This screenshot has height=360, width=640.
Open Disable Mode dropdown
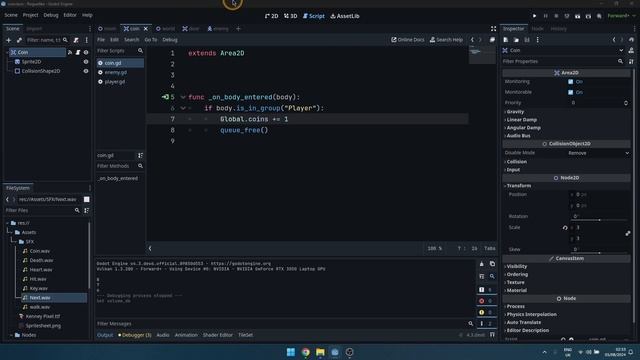coord(599,153)
